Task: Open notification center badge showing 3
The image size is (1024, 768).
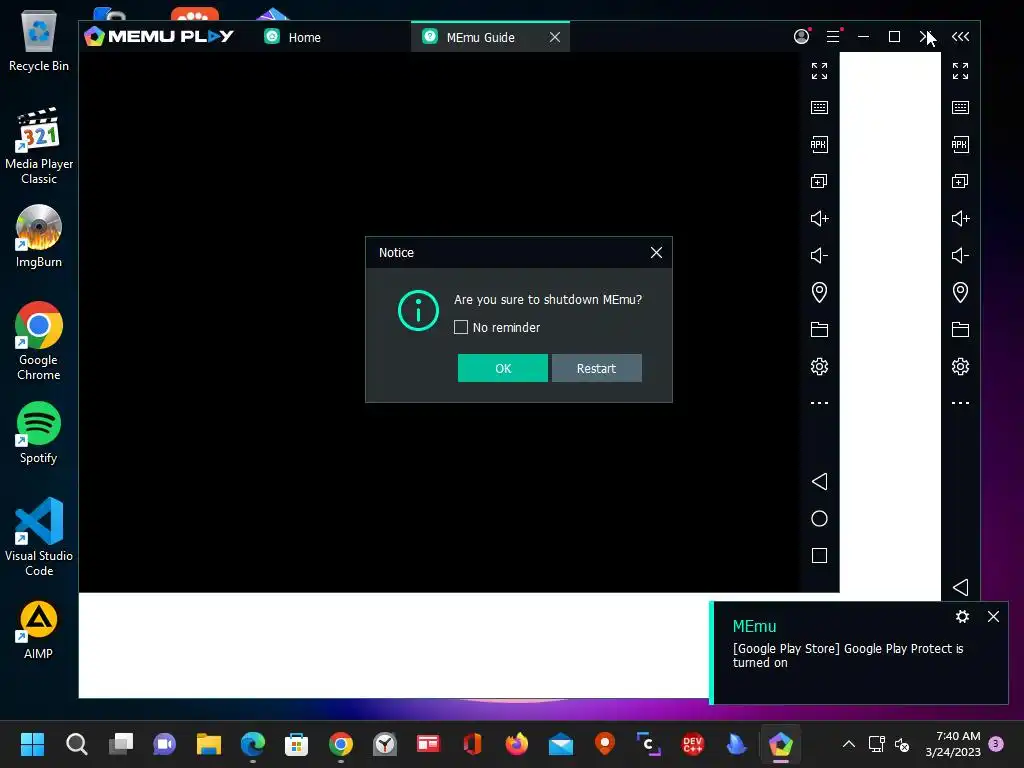Action: tap(996, 743)
